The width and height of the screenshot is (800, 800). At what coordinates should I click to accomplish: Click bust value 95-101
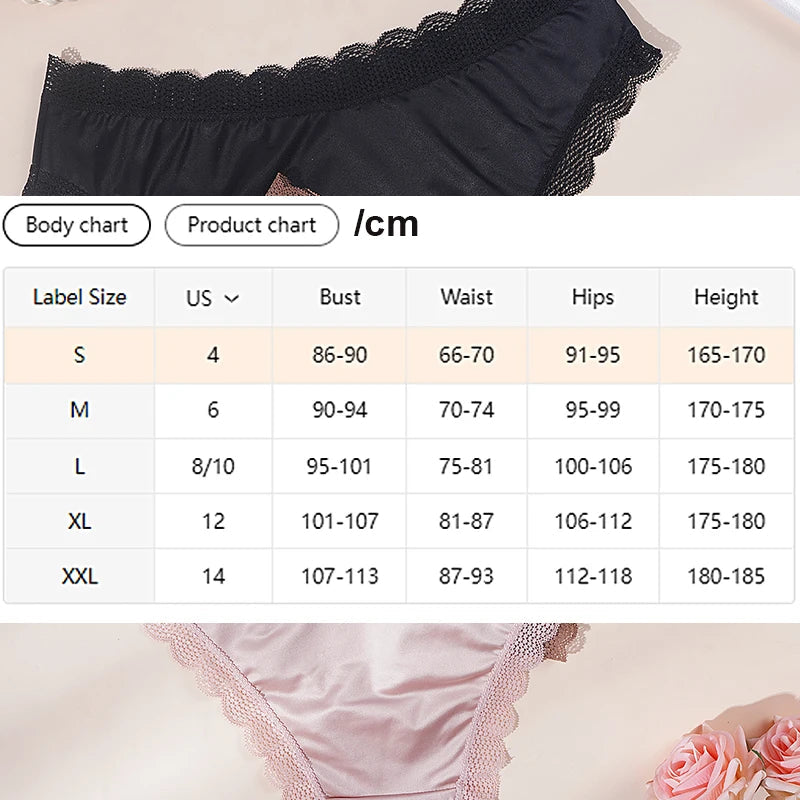point(339,466)
